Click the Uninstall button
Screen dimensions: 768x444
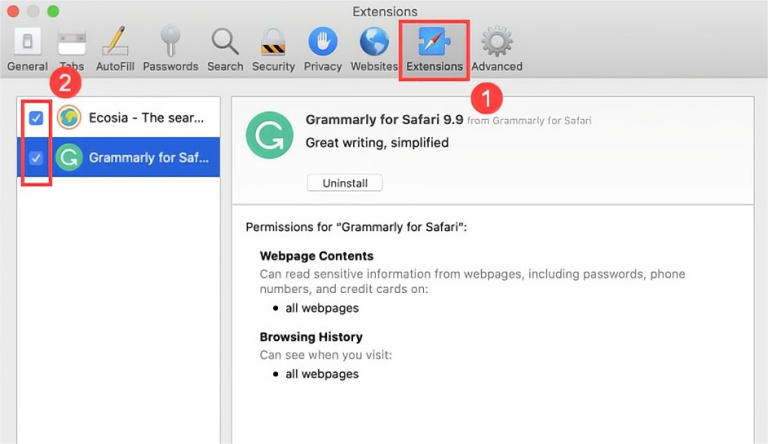[x=345, y=183]
